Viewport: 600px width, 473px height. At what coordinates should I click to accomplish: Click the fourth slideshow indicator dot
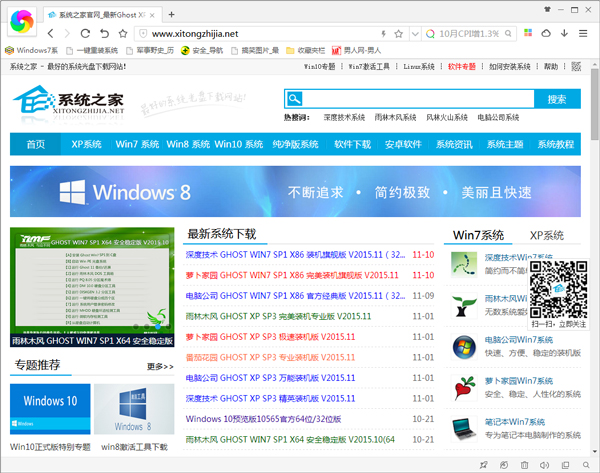(x=168, y=326)
